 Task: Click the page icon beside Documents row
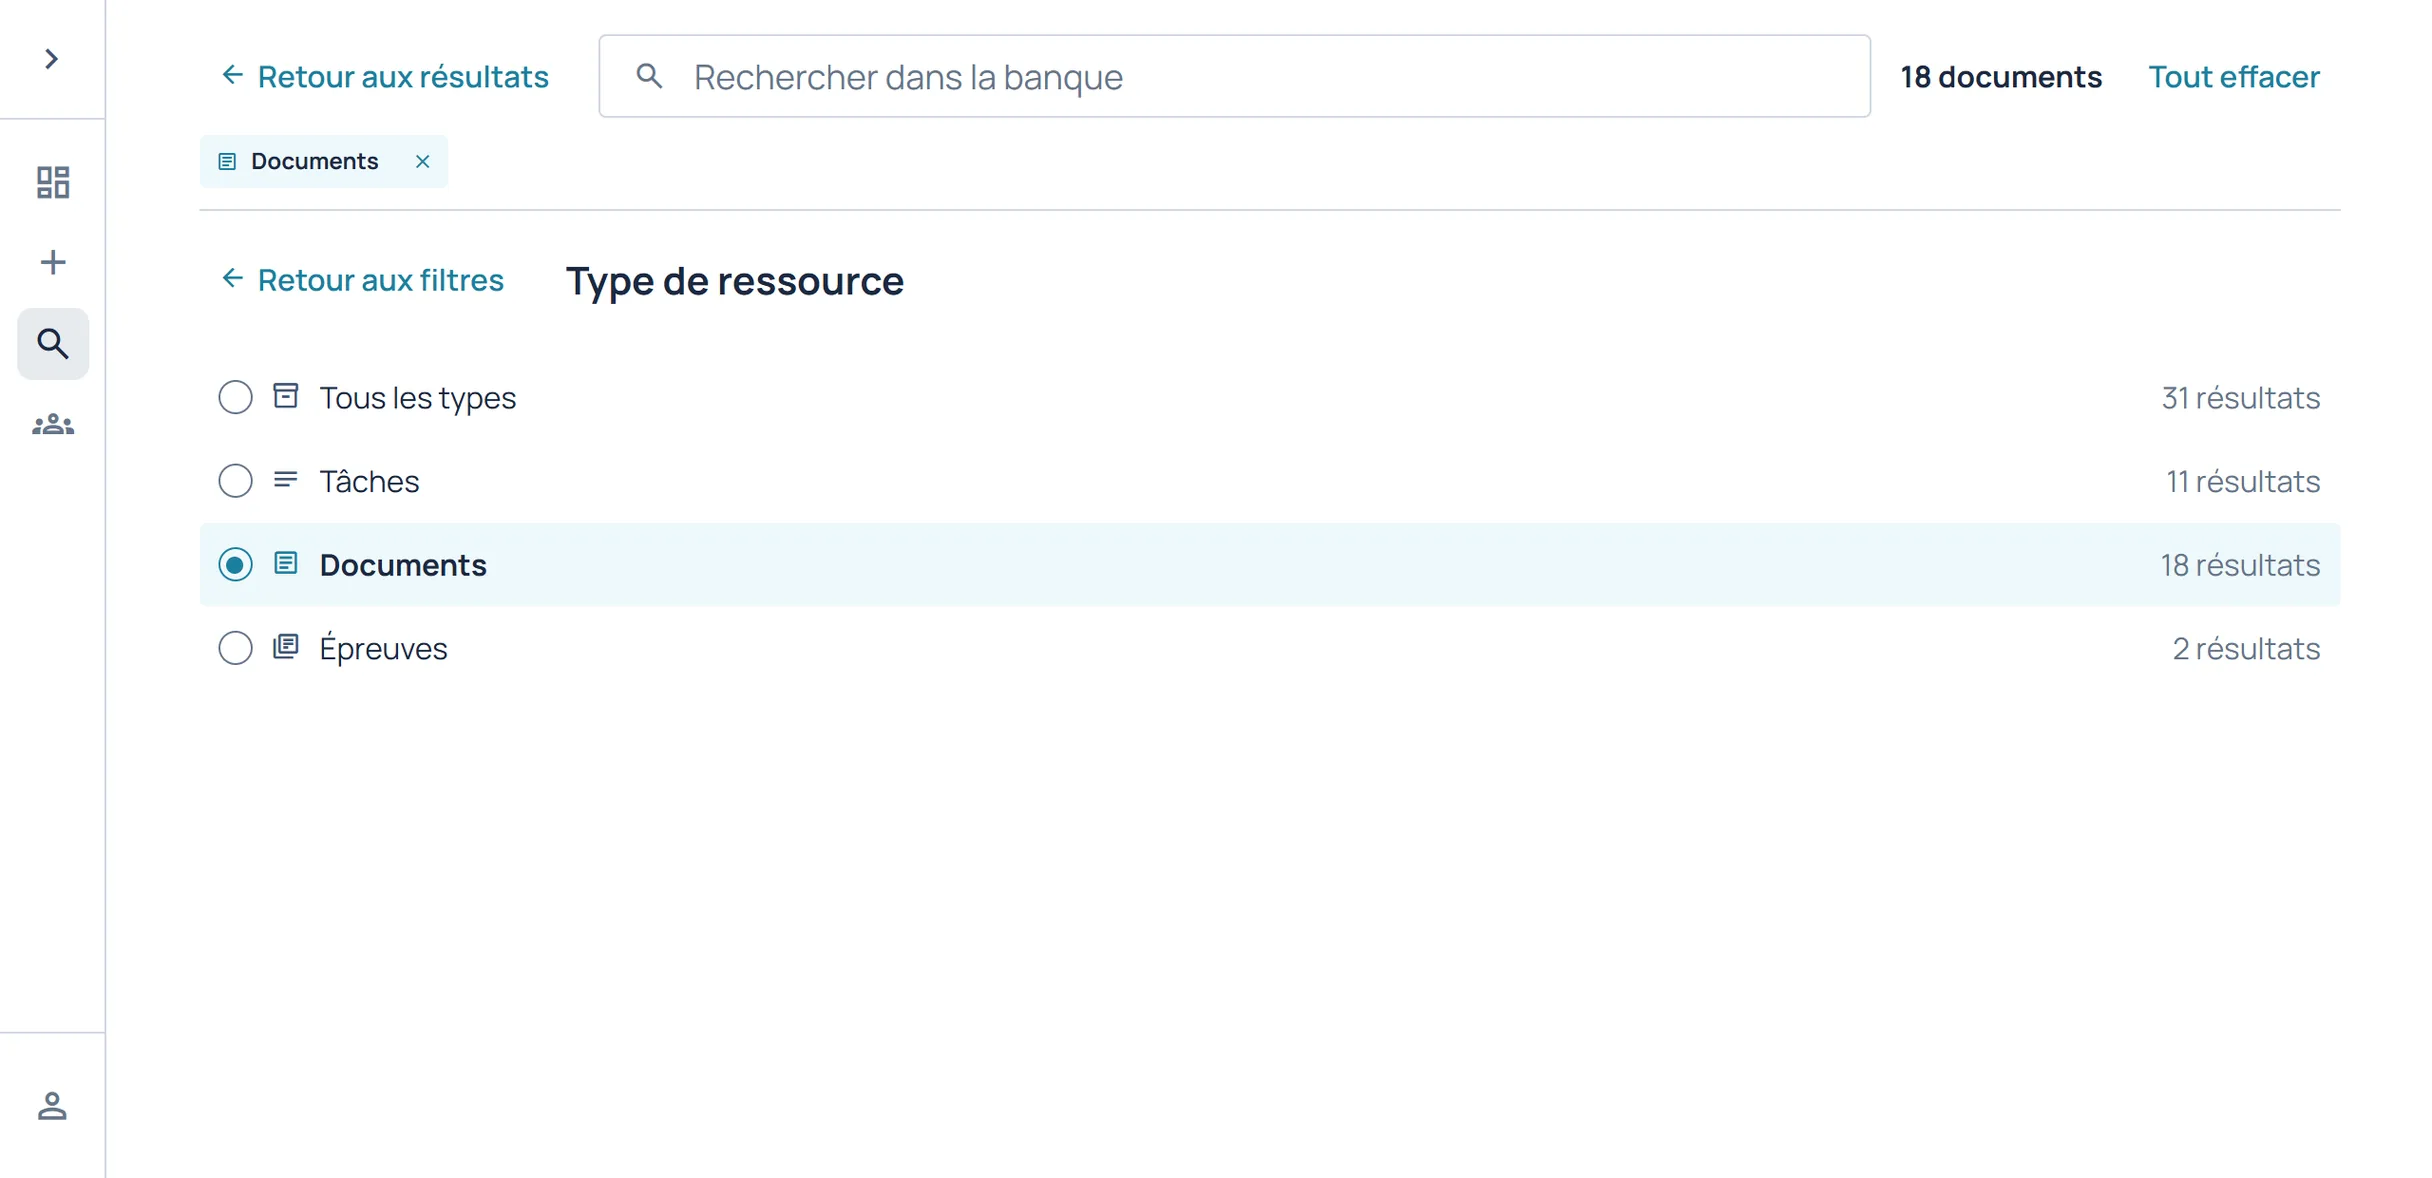pos(286,563)
